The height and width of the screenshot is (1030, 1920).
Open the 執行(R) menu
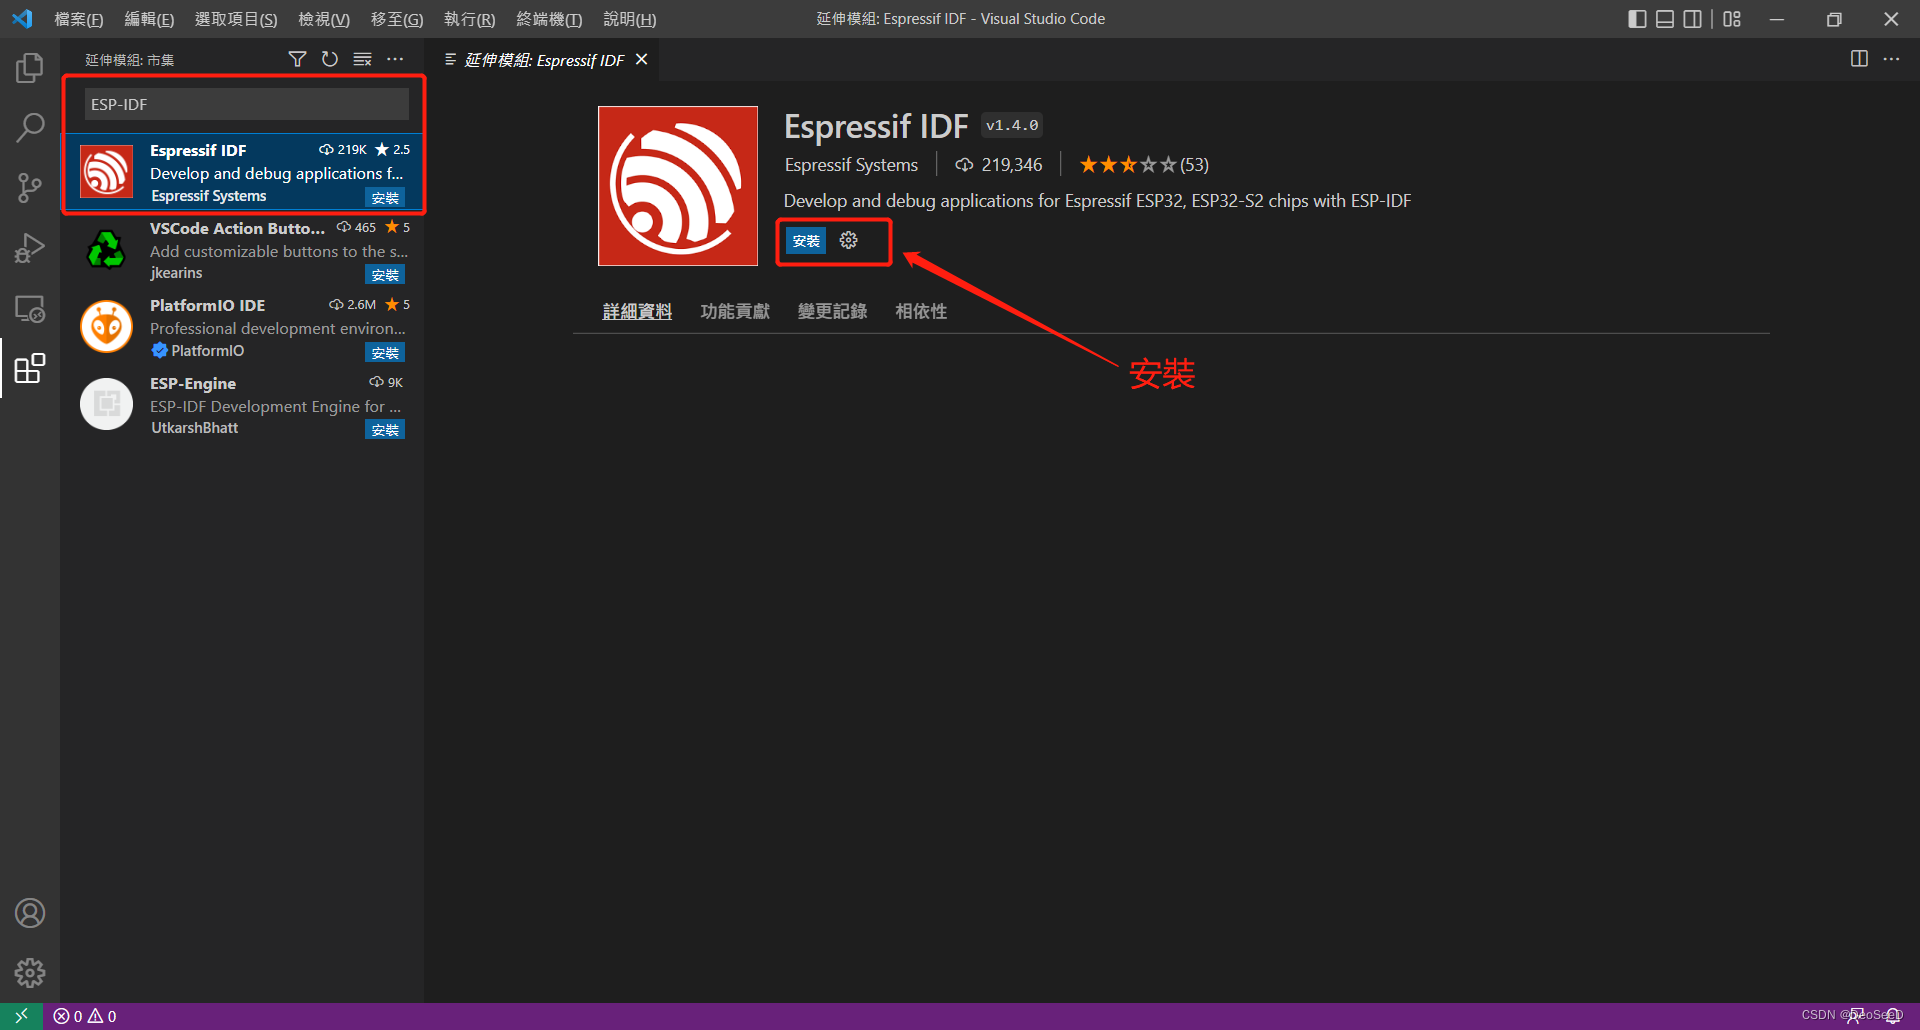click(470, 19)
